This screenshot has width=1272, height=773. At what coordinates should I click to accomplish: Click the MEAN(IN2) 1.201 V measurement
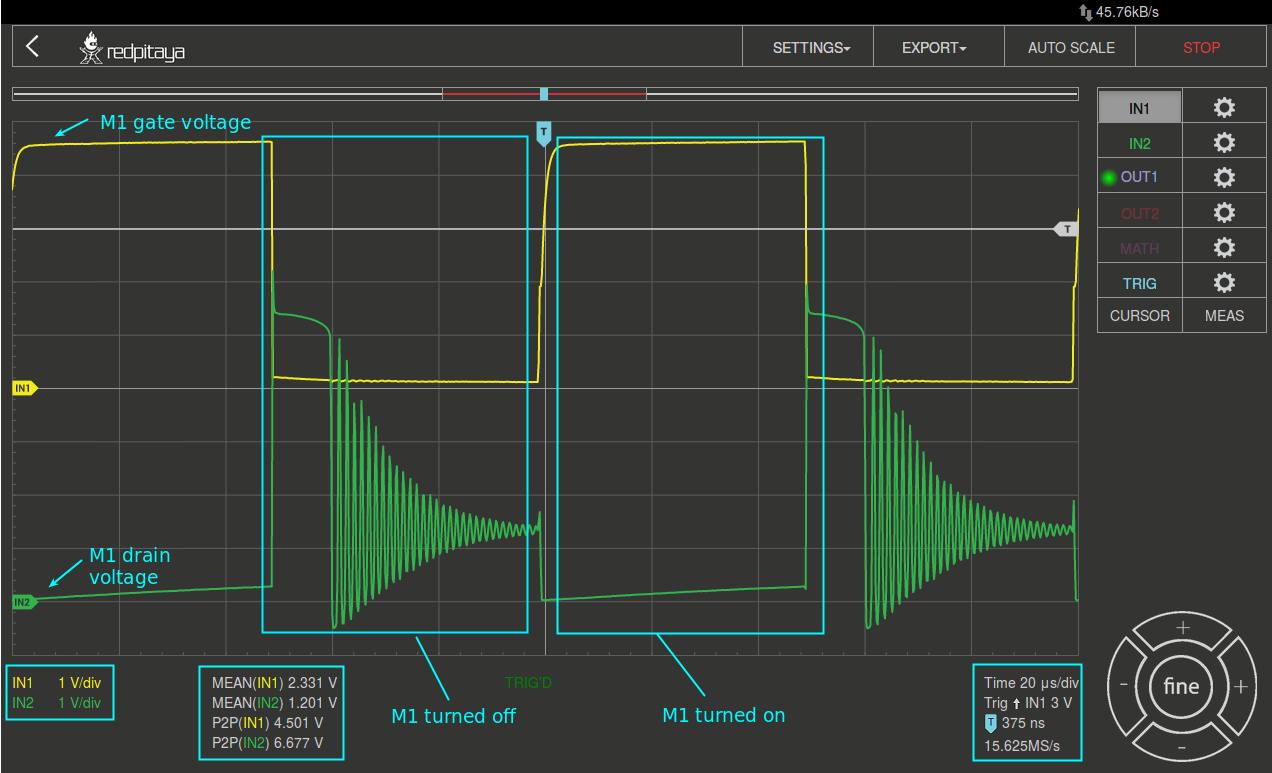tap(274, 702)
